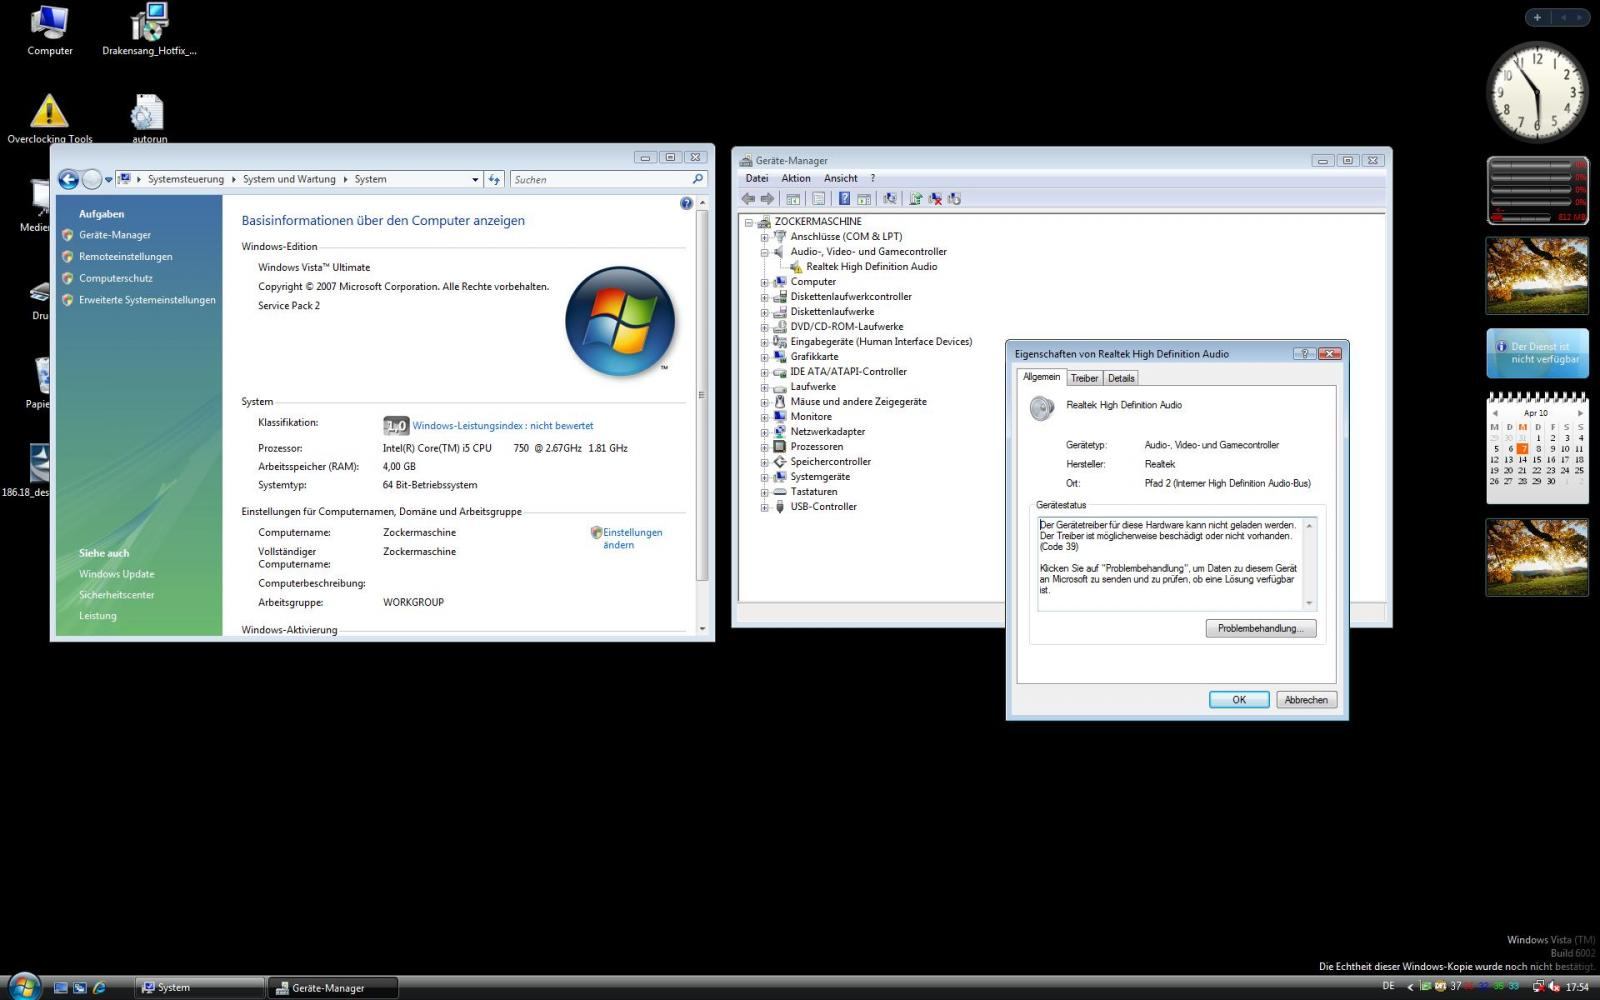This screenshot has height=1000, width=1600.
Task: Open Erweiterte Systemeinstellungen link
Action: click(147, 300)
